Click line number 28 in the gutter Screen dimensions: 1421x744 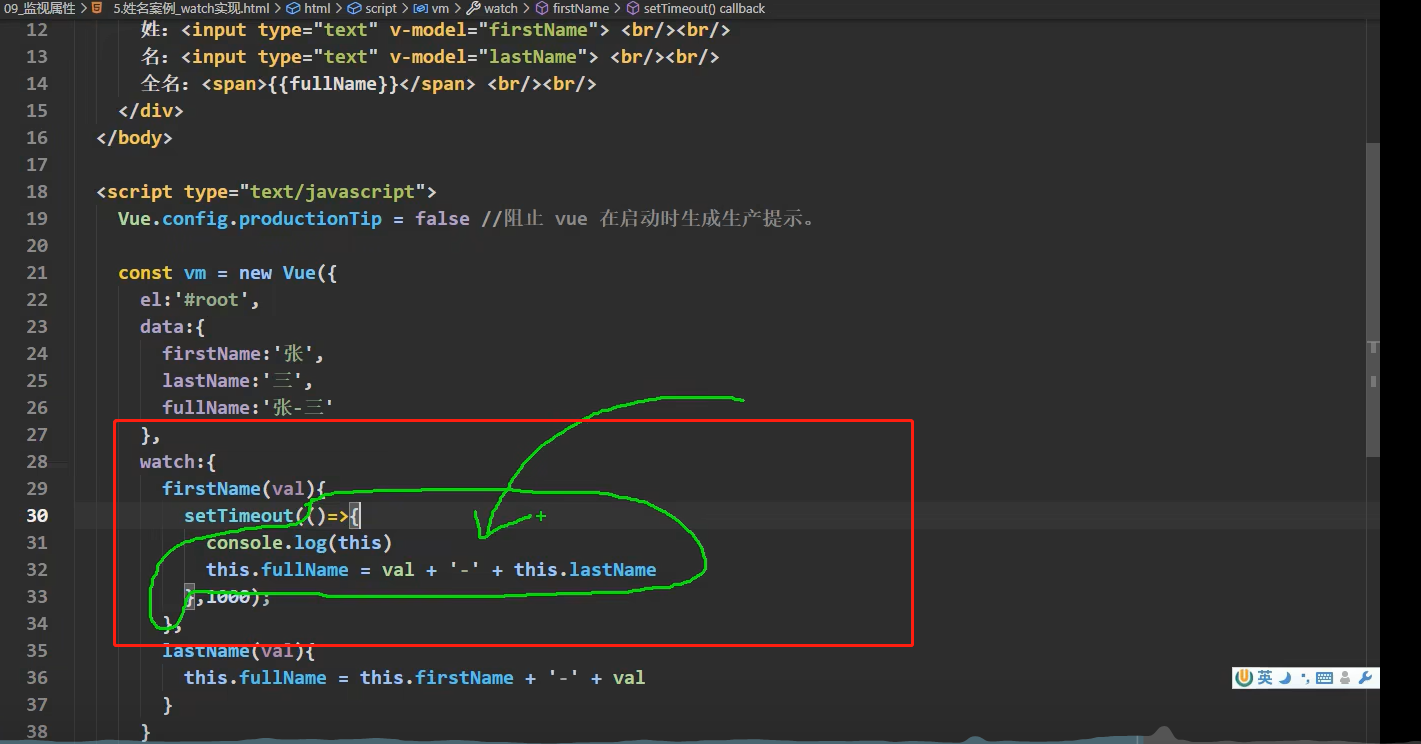tap(37, 461)
